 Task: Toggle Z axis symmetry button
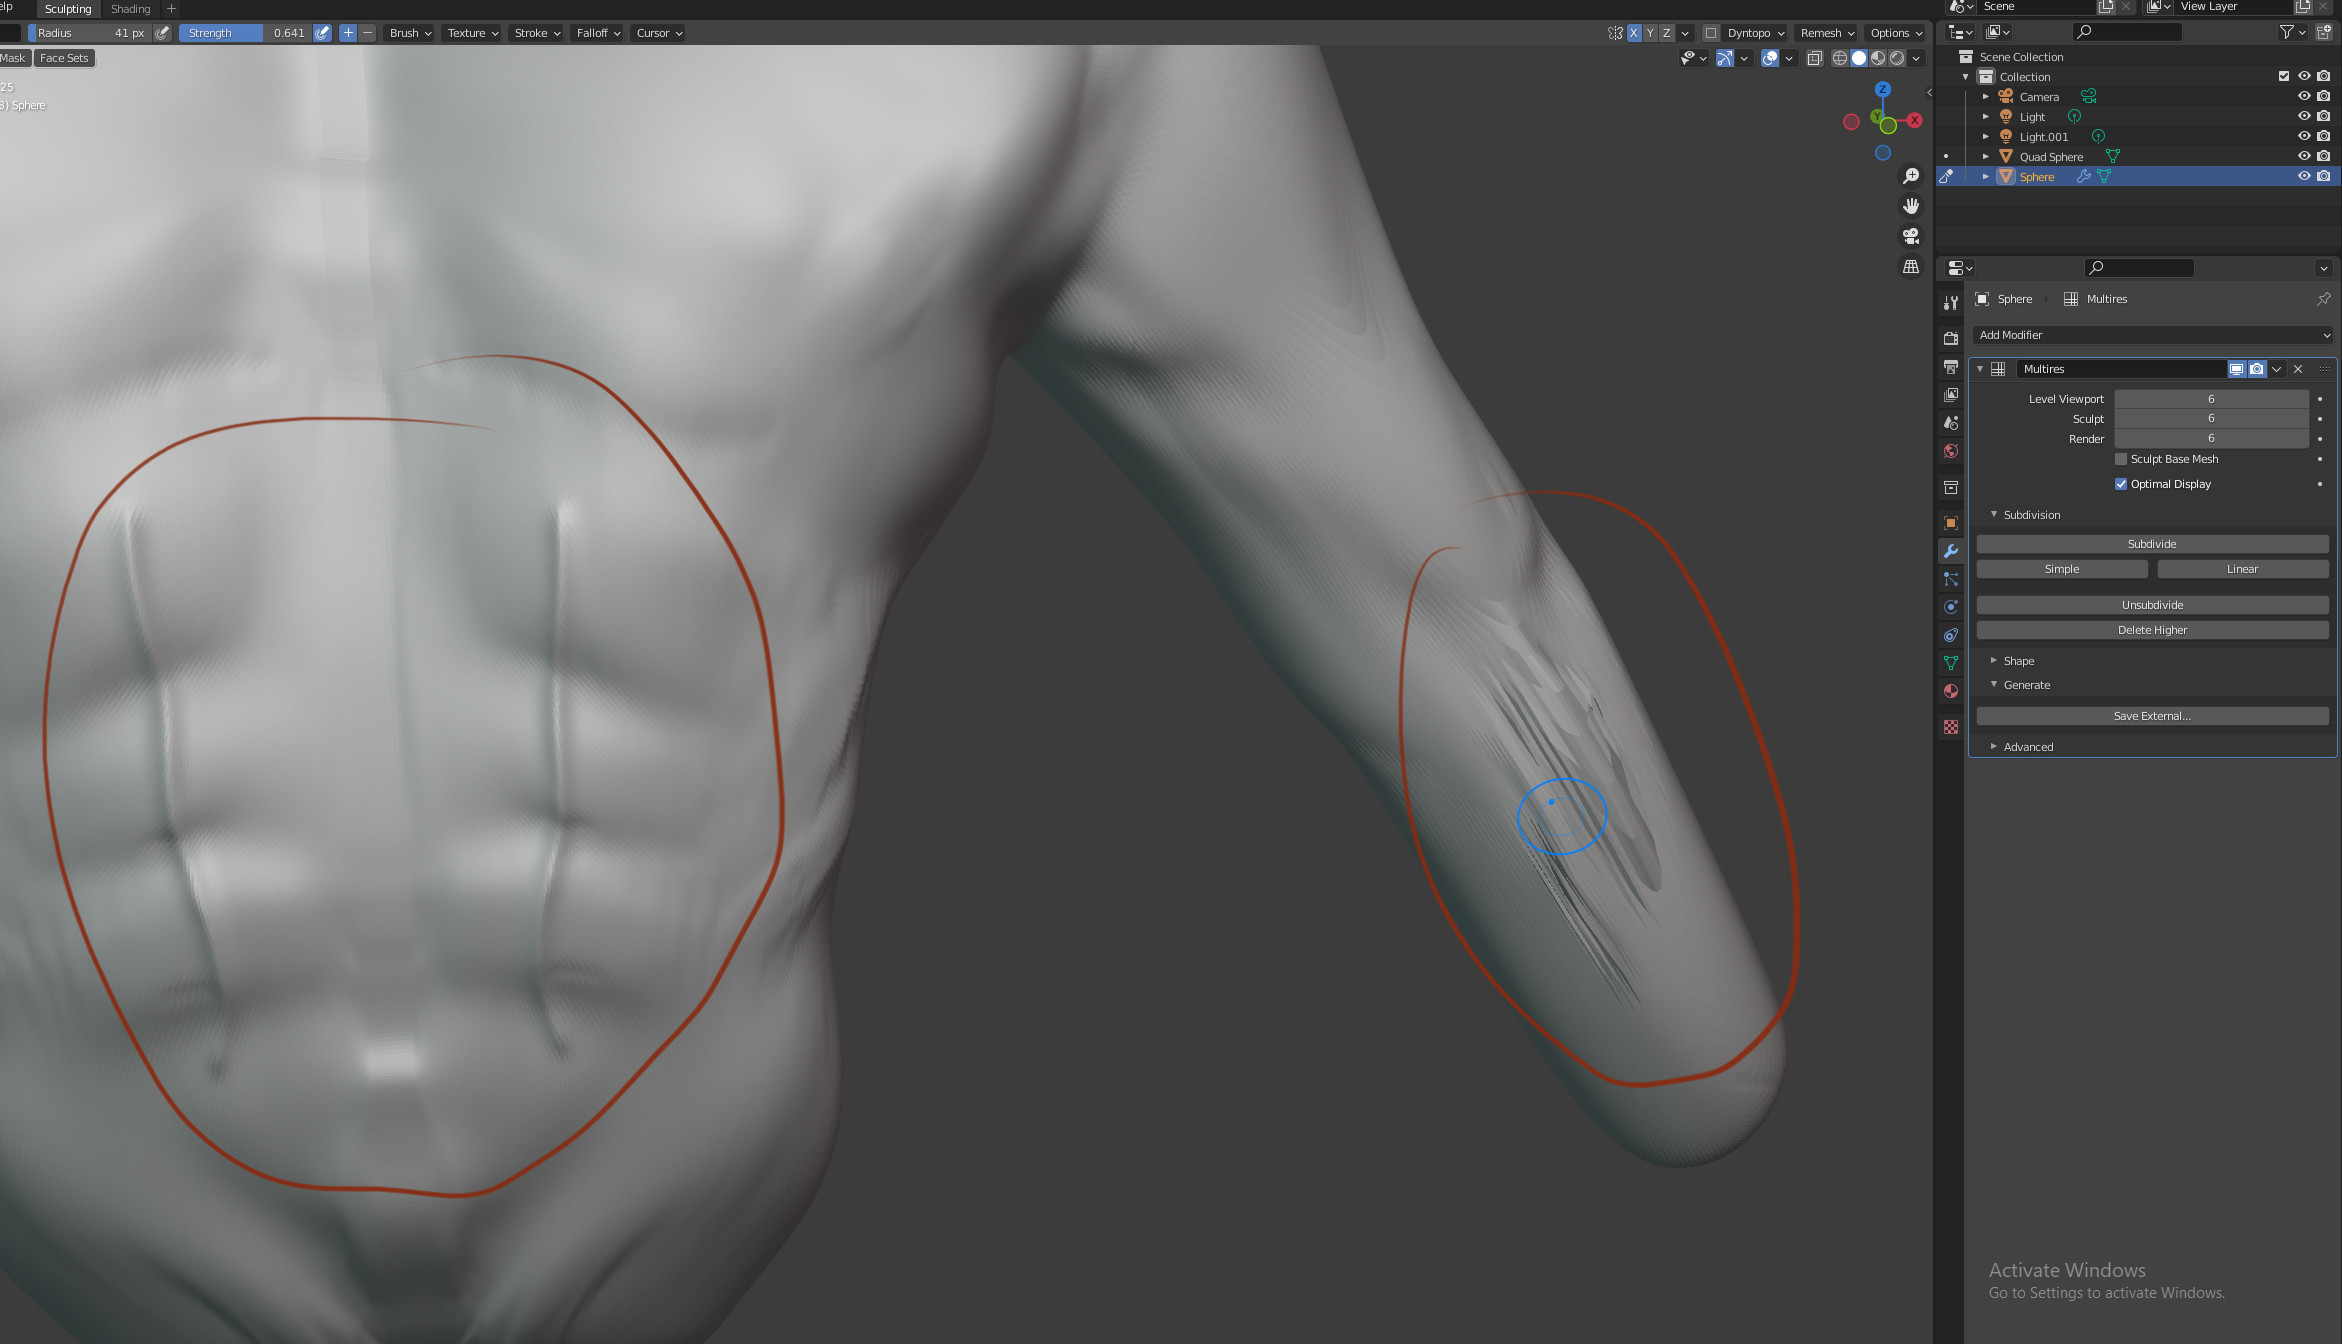coord(1666,33)
